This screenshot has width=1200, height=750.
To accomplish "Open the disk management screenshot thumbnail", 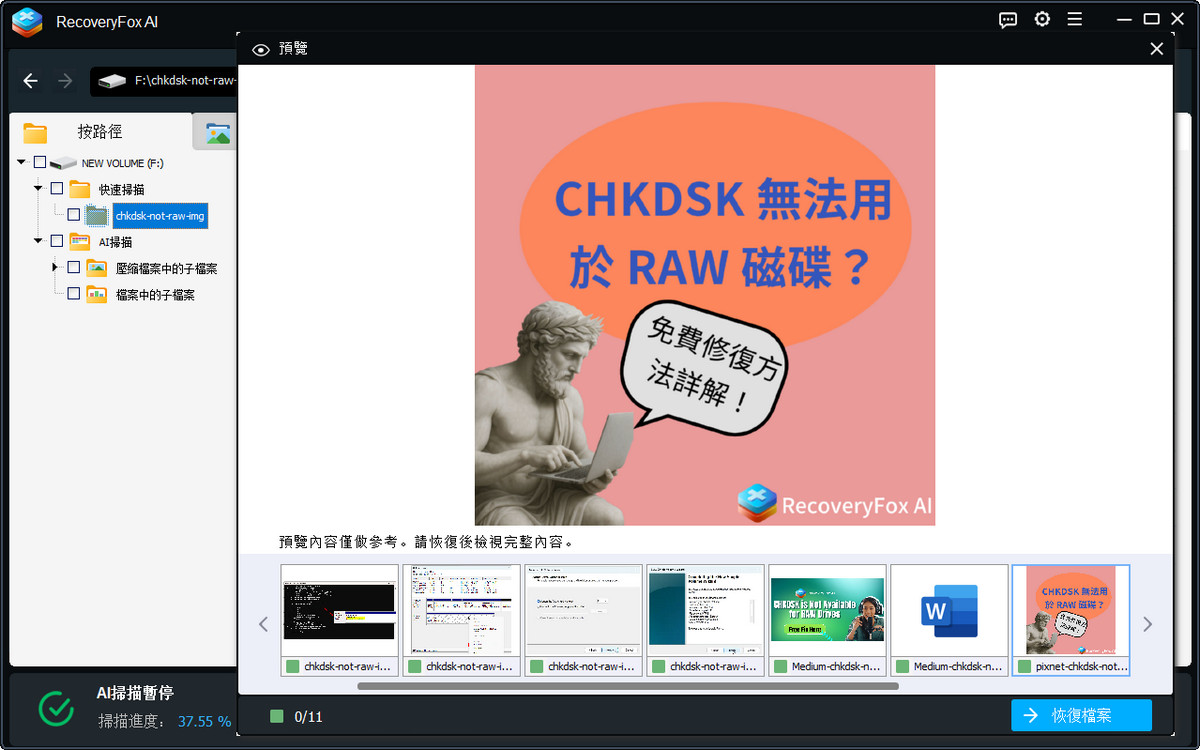I will click(462, 610).
